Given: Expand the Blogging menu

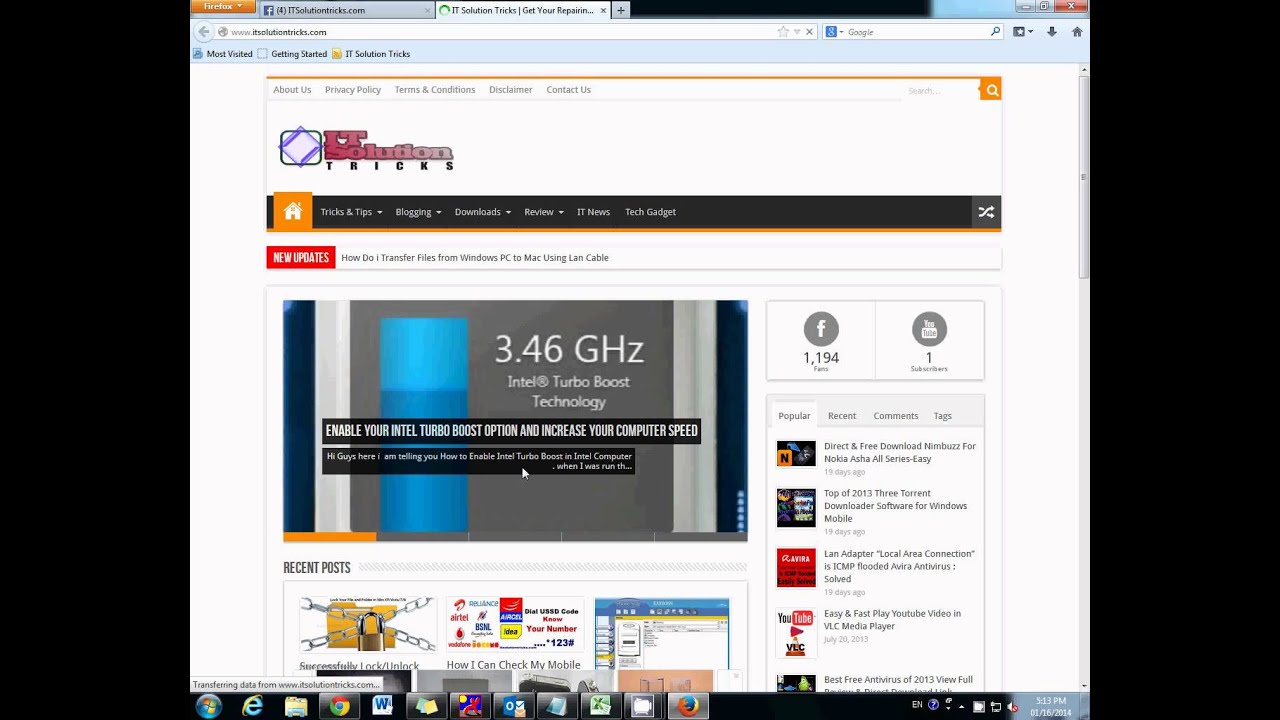Looking at the screenshot, I should [418, 212].
